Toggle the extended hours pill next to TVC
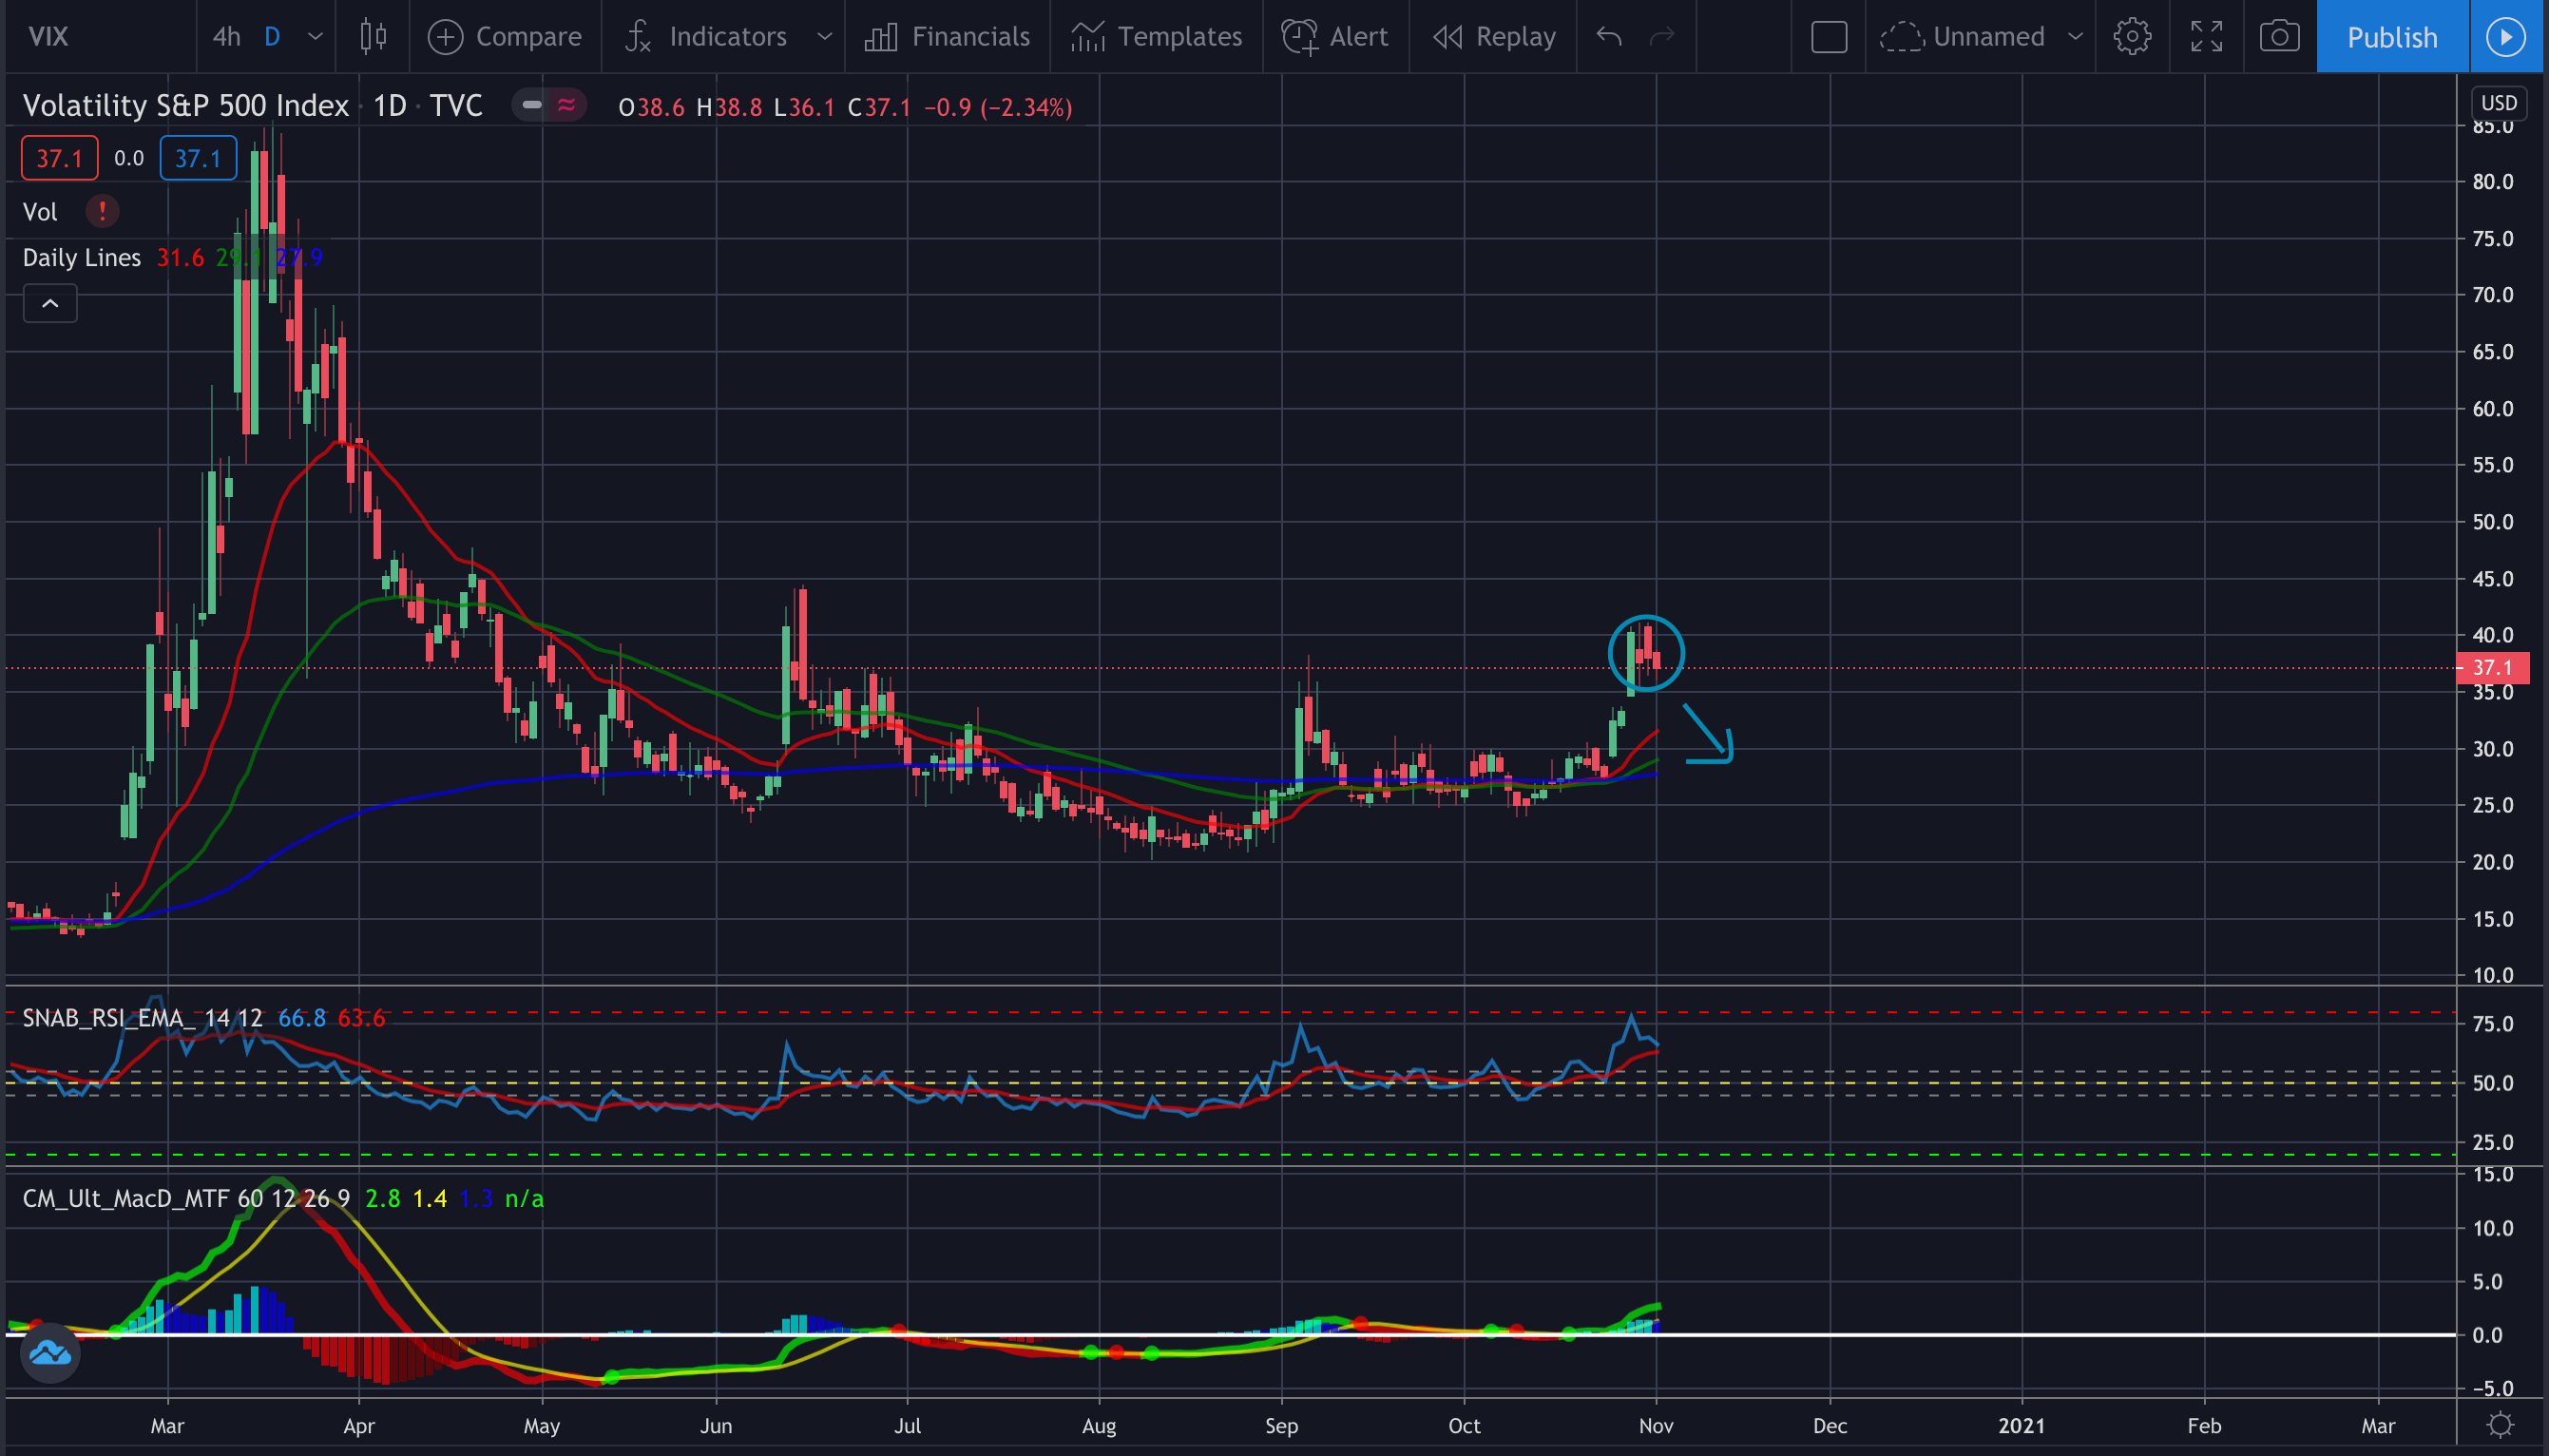 (549, 105)
